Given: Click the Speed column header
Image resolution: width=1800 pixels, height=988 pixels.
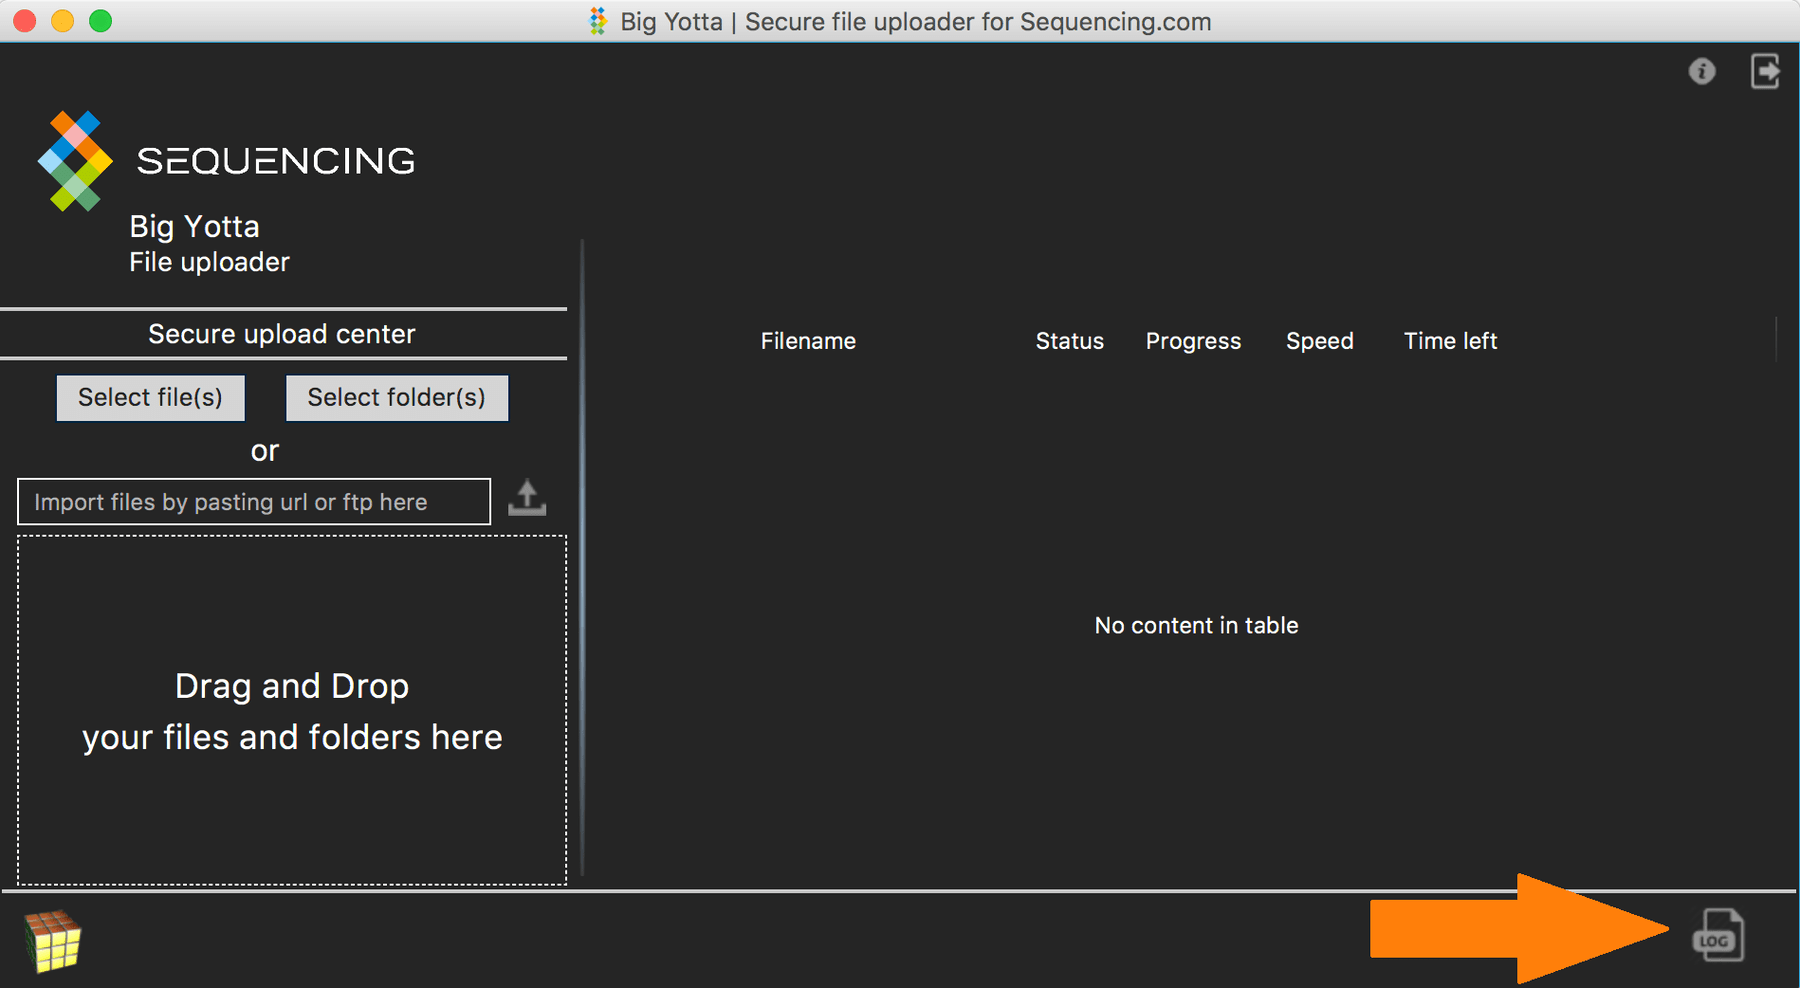Looking at the screenshot, I should tap(1320, 341).
